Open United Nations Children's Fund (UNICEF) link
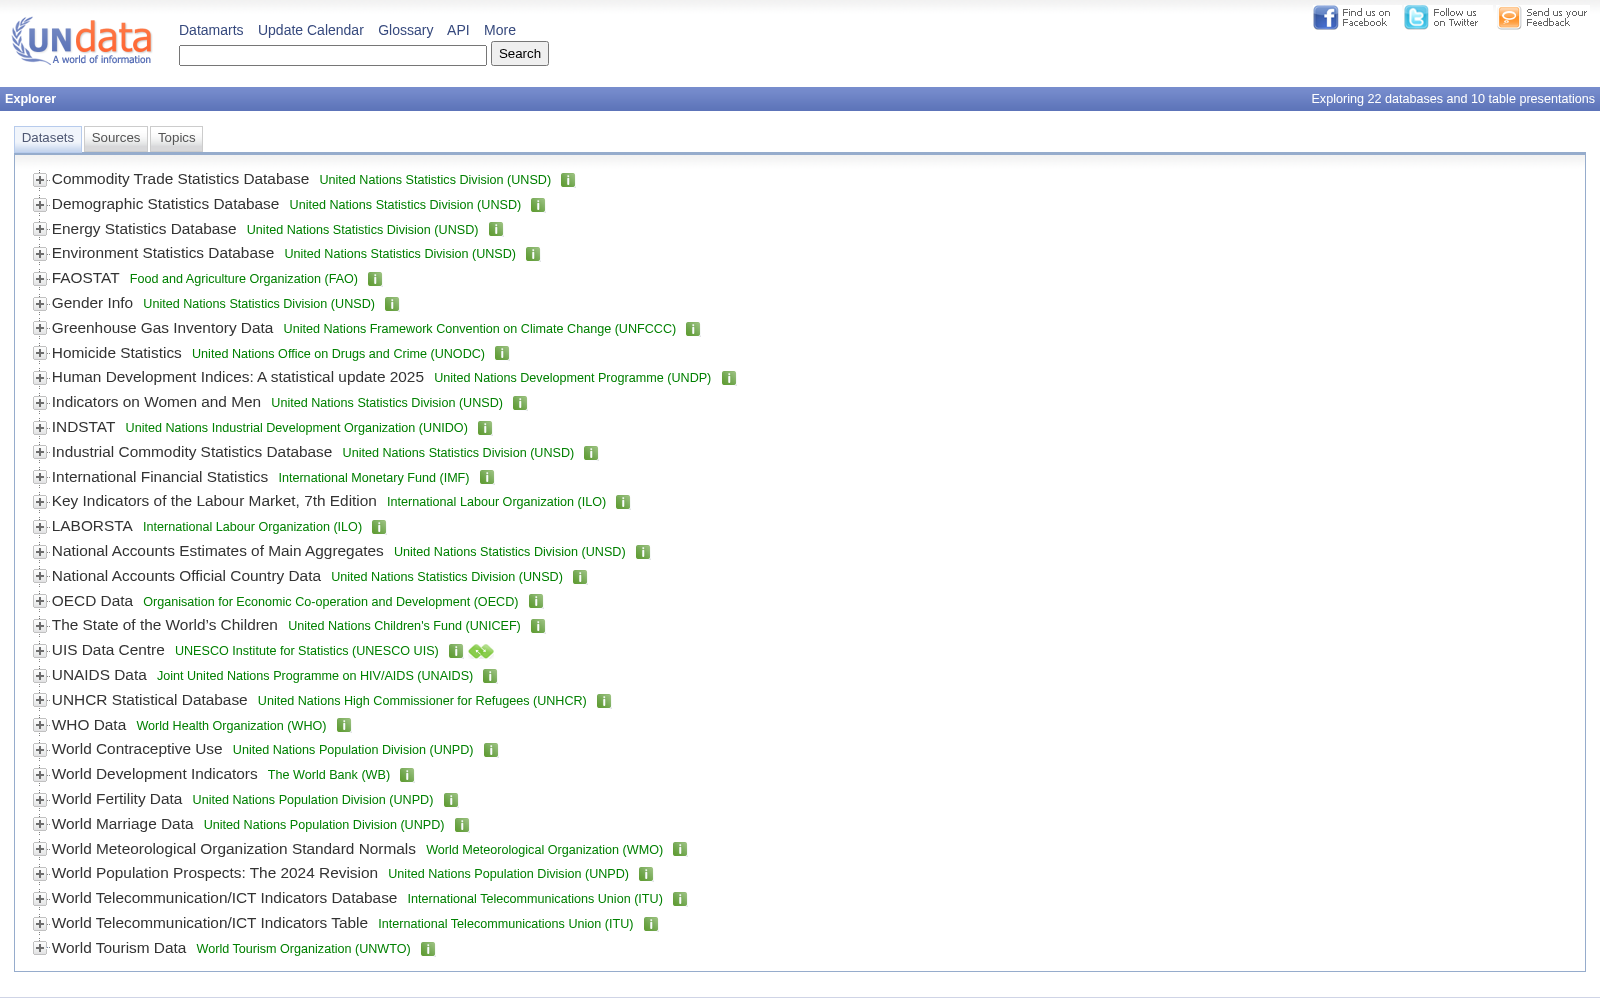 point(405,626)
